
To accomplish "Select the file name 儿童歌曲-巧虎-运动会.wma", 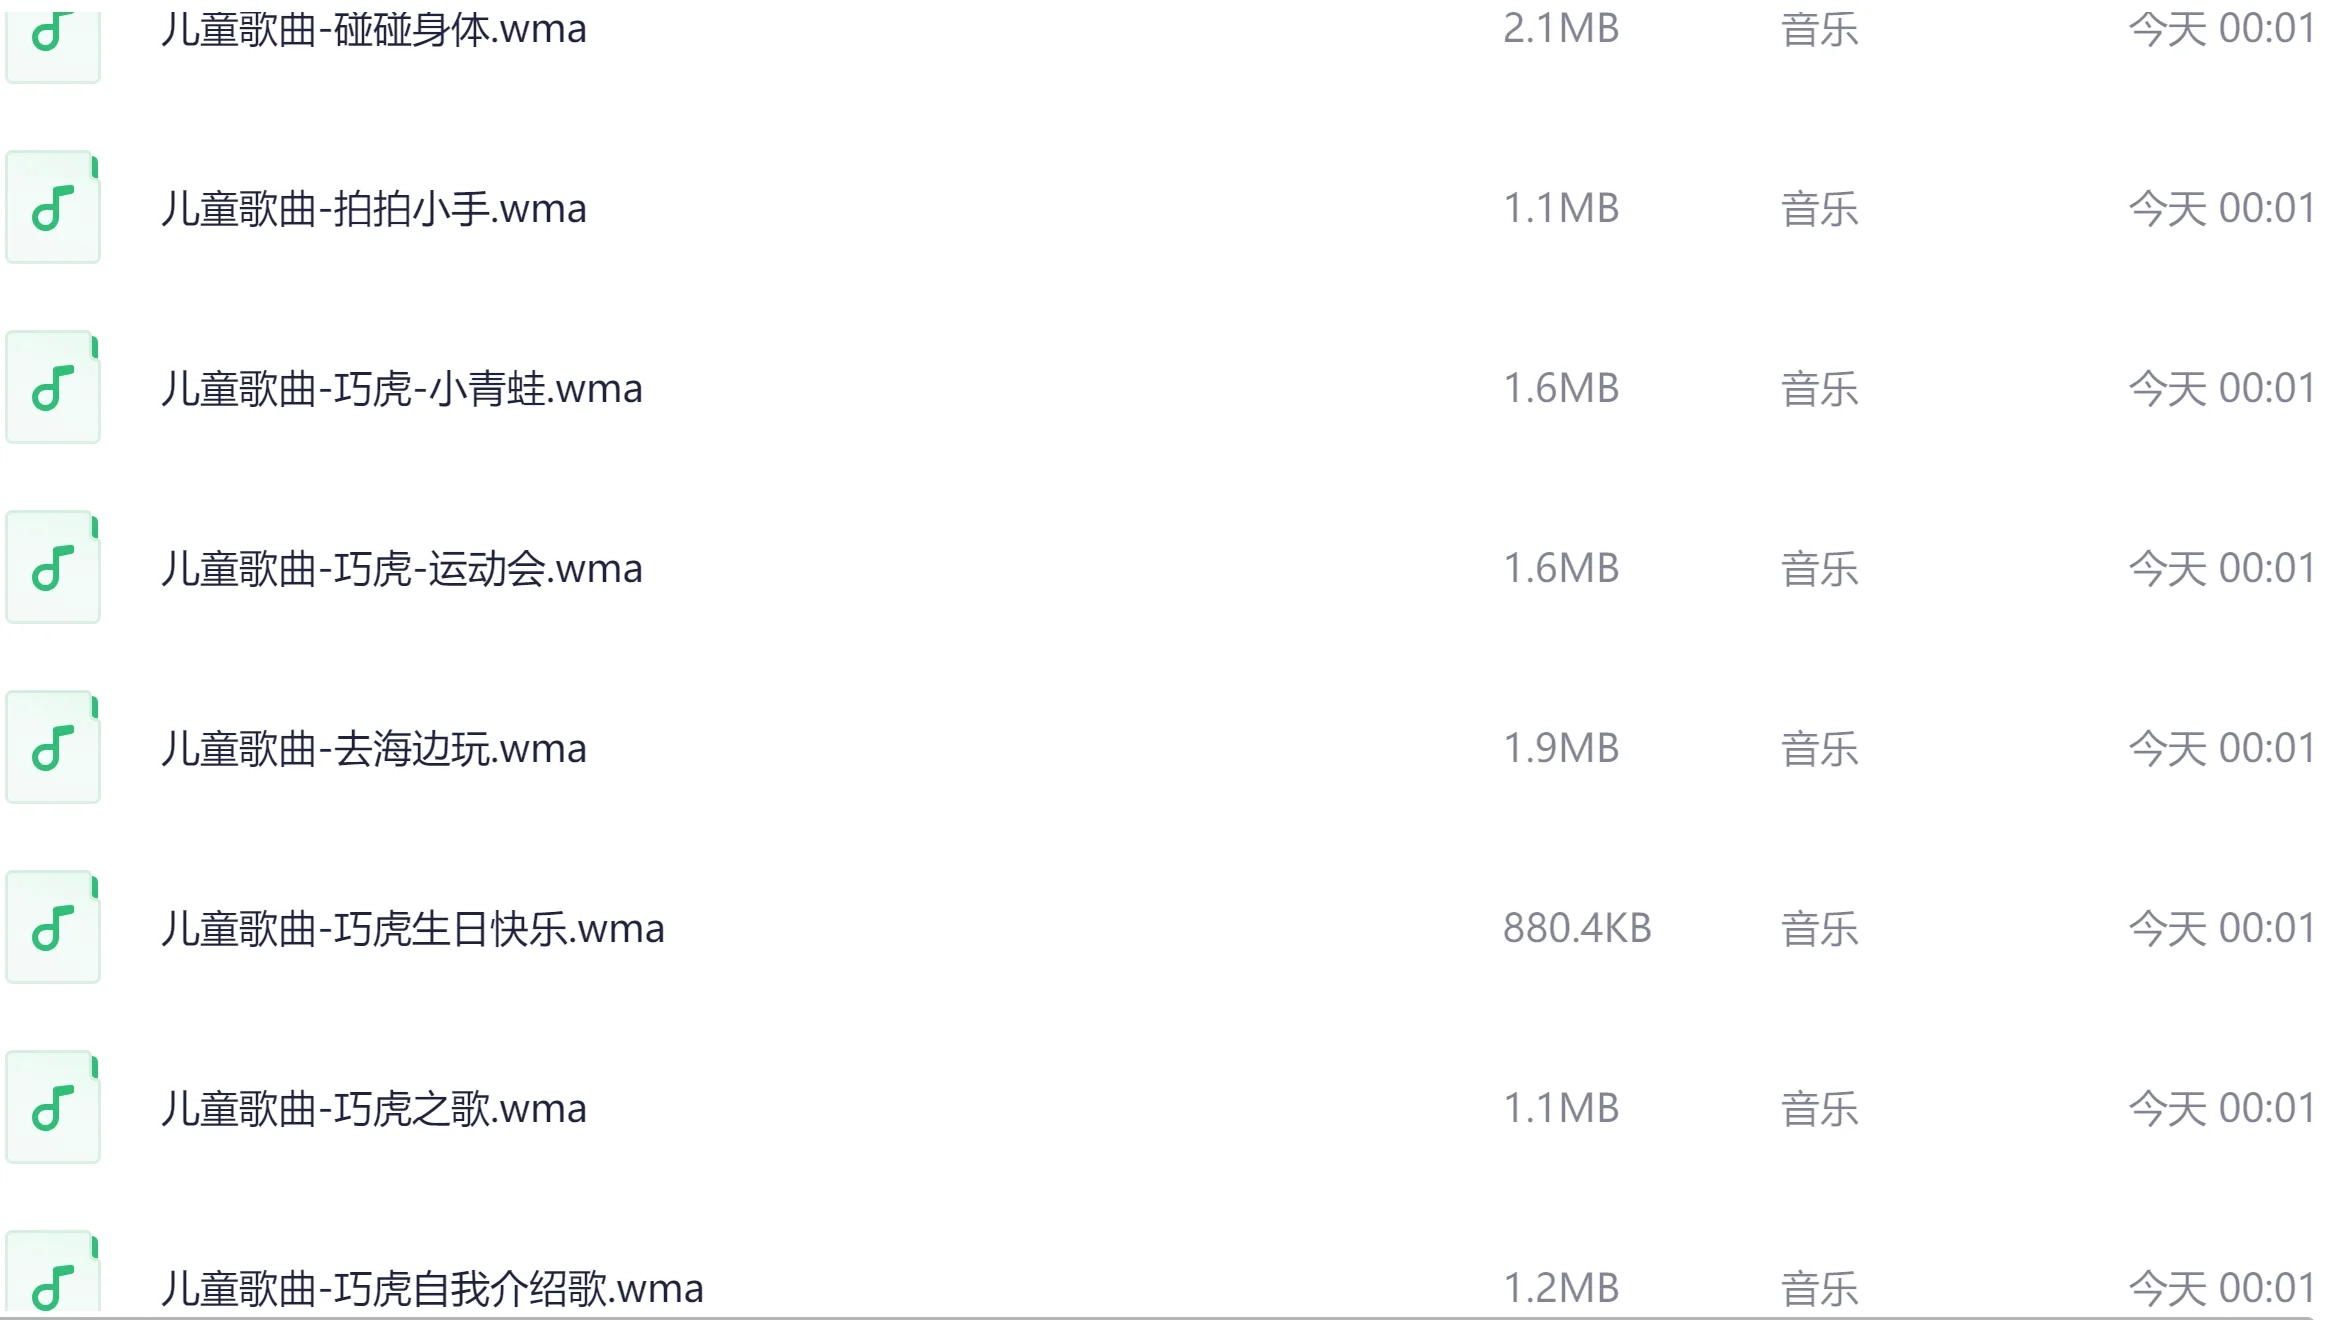I will click(402, 569).
